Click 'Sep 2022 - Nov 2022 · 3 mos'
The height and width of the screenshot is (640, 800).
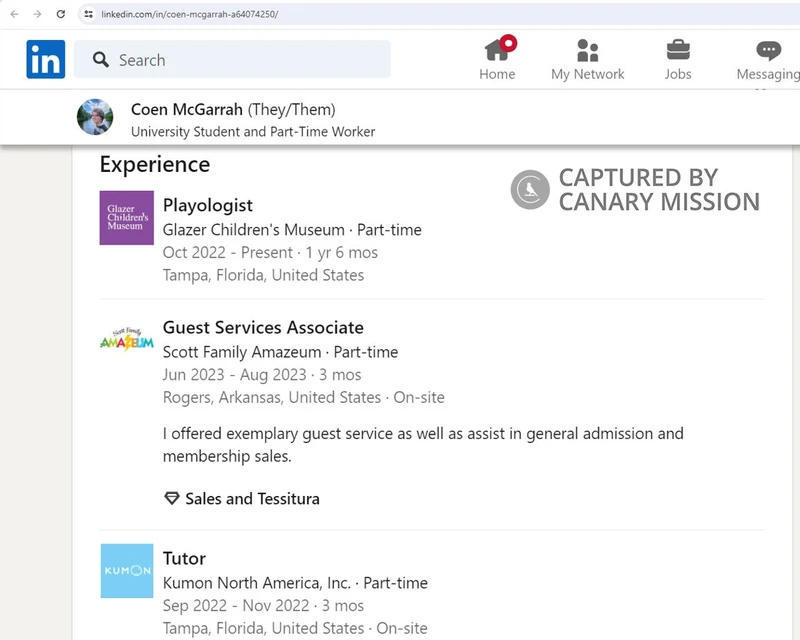pyautogui.click(x=263, y=605)
